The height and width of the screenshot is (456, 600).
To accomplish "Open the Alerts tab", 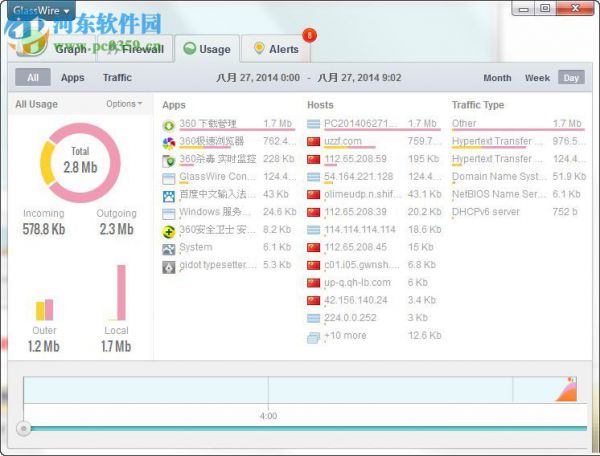I will pyautogui.click(x=276, y=49).
